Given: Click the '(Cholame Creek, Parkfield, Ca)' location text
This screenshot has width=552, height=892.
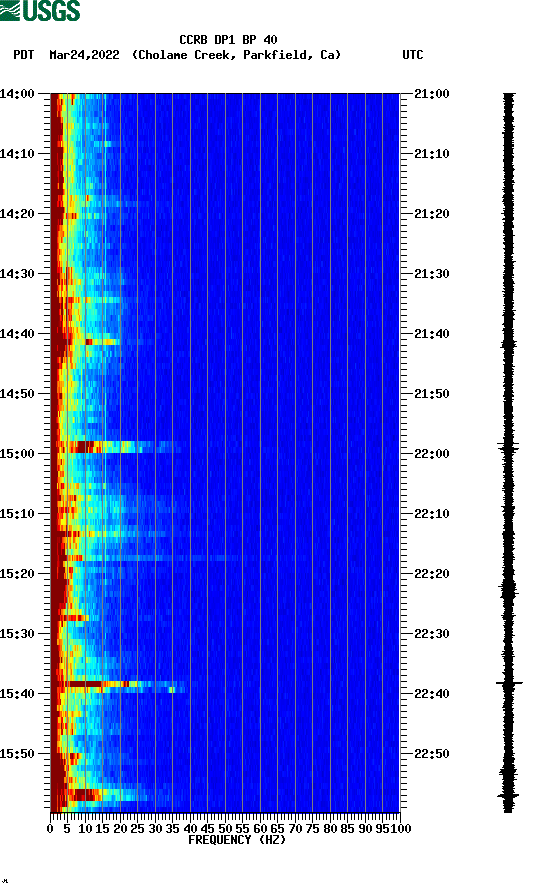Looking at the screenshot, I should (236, 55).
